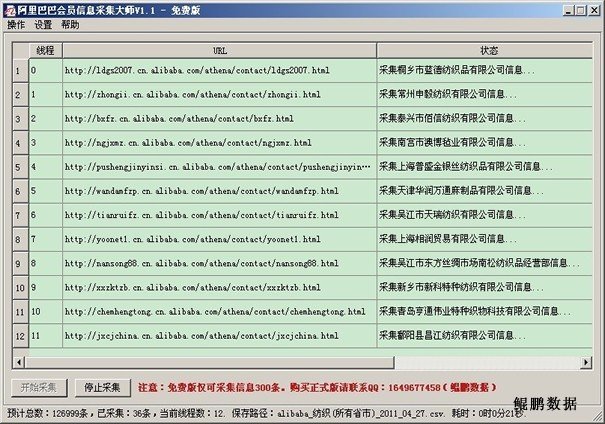Click status 采集吴江市天瑞纺织有限公司信息
The width and height of the screenshot is (605, 424).
coord(485,215)
